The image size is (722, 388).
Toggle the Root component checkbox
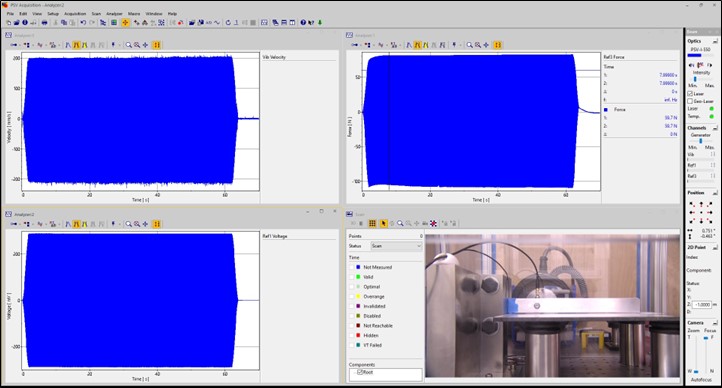pyautogui.click(x=360, y=372)
